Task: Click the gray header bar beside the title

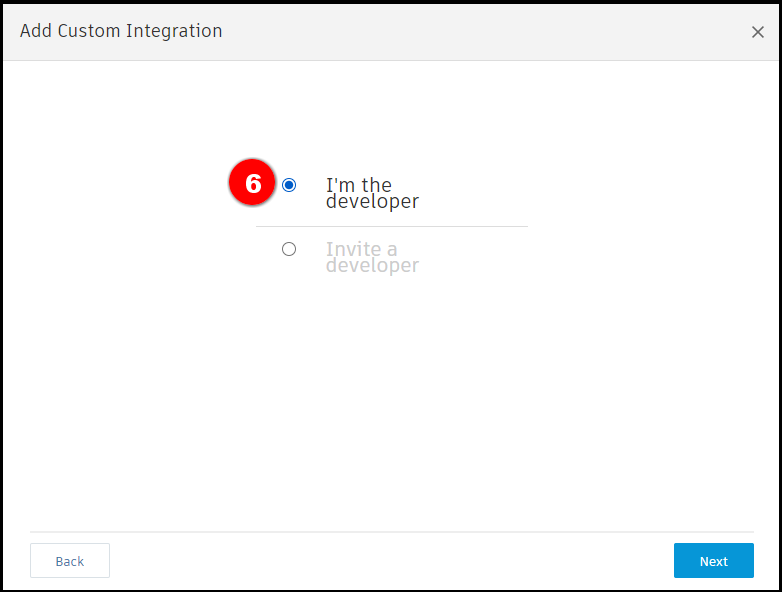Action: coord(480,31)
